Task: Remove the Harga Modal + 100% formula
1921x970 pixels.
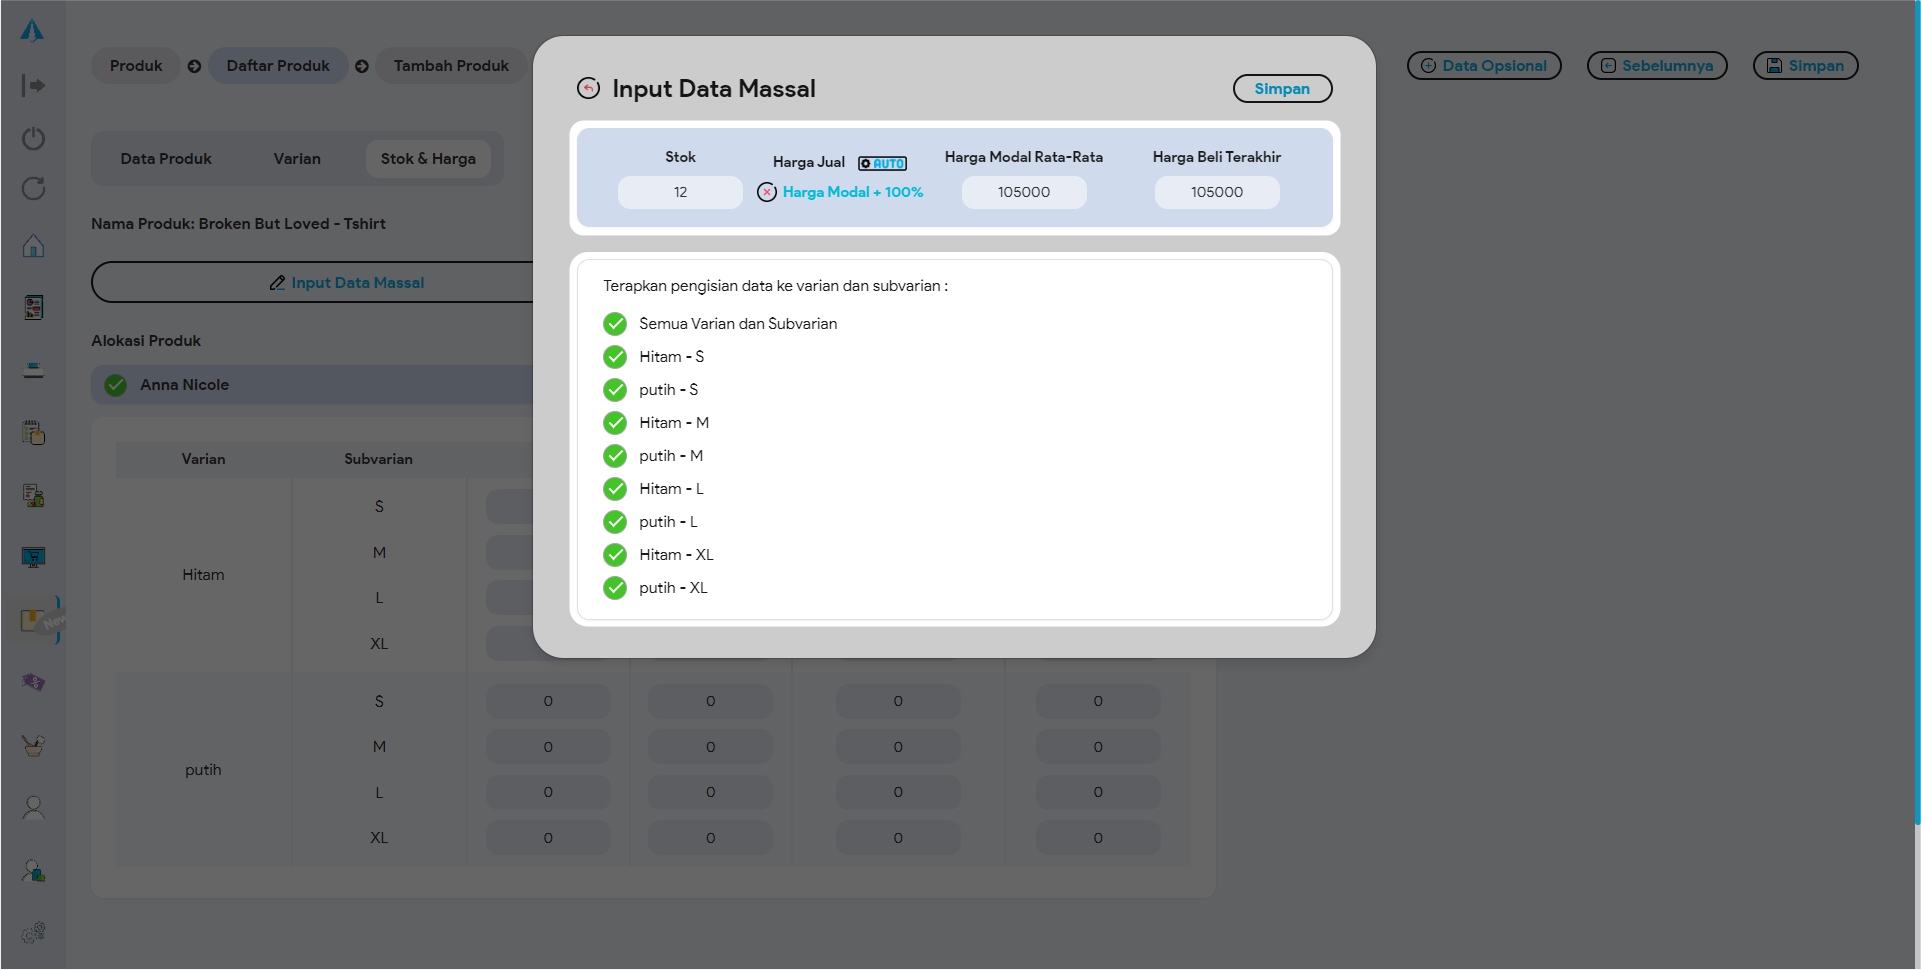Action: pyautogui.click(x=767, y=192)
